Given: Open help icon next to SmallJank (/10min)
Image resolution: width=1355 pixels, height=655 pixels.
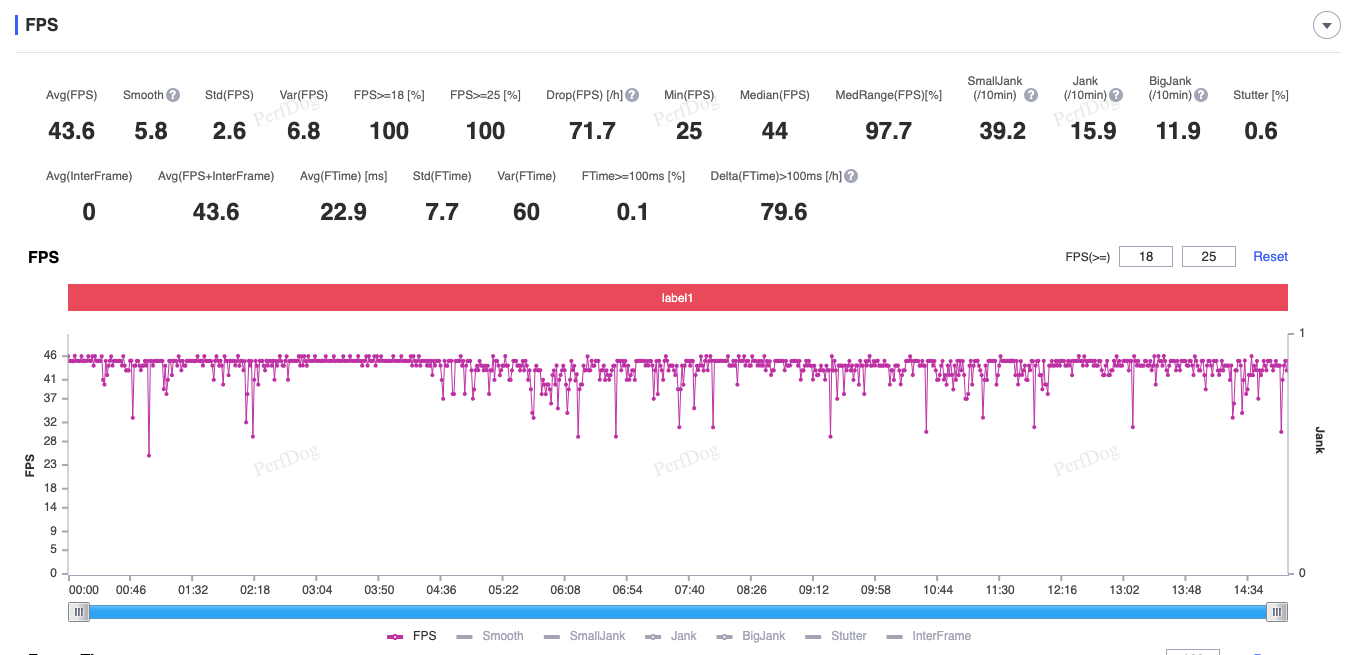Looking at the screenshot, I should 1031,95.
